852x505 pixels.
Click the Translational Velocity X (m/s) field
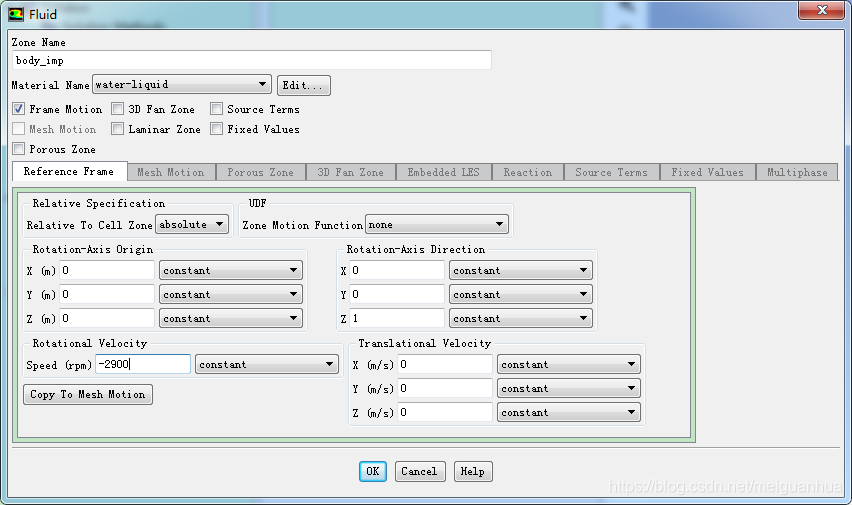click(445, 364)
